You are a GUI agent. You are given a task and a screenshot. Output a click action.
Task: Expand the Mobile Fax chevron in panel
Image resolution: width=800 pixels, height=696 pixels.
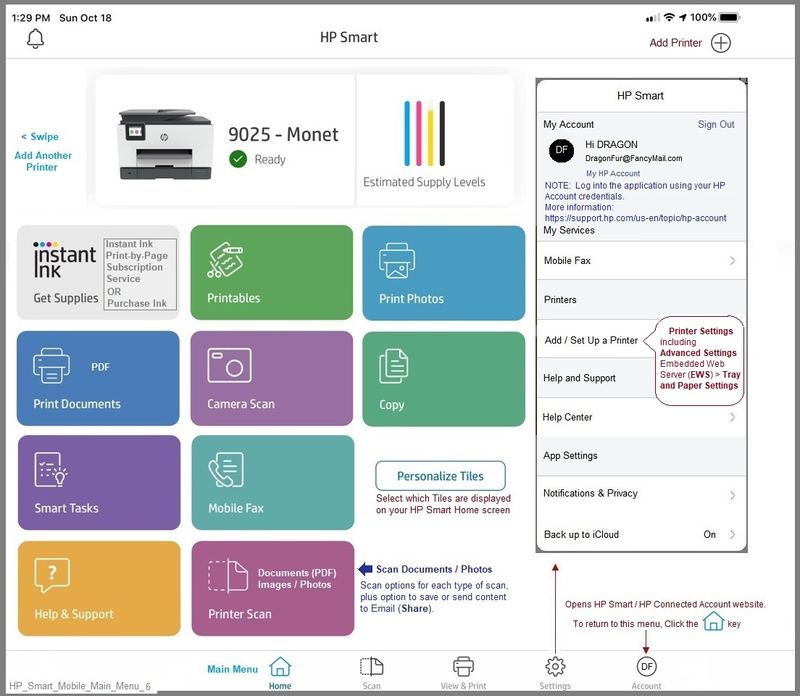733,261
